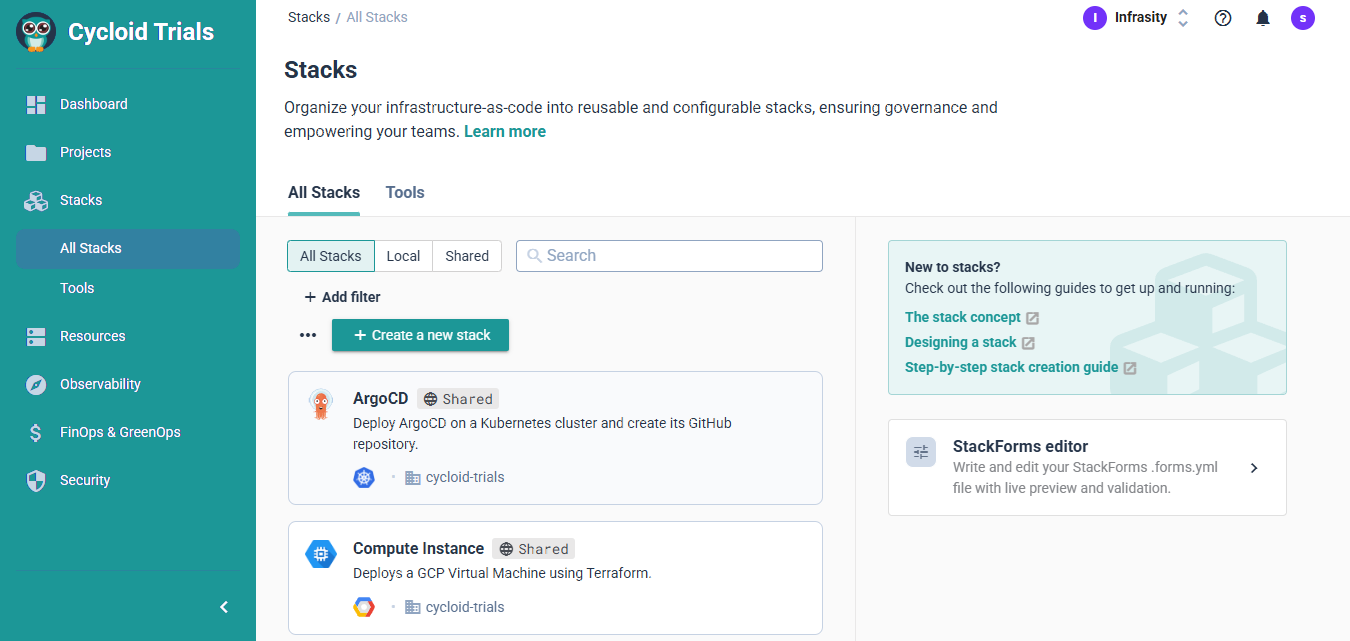Select the All Stacks filter toggle
The image size is (1350, 641).
(331, 256)
